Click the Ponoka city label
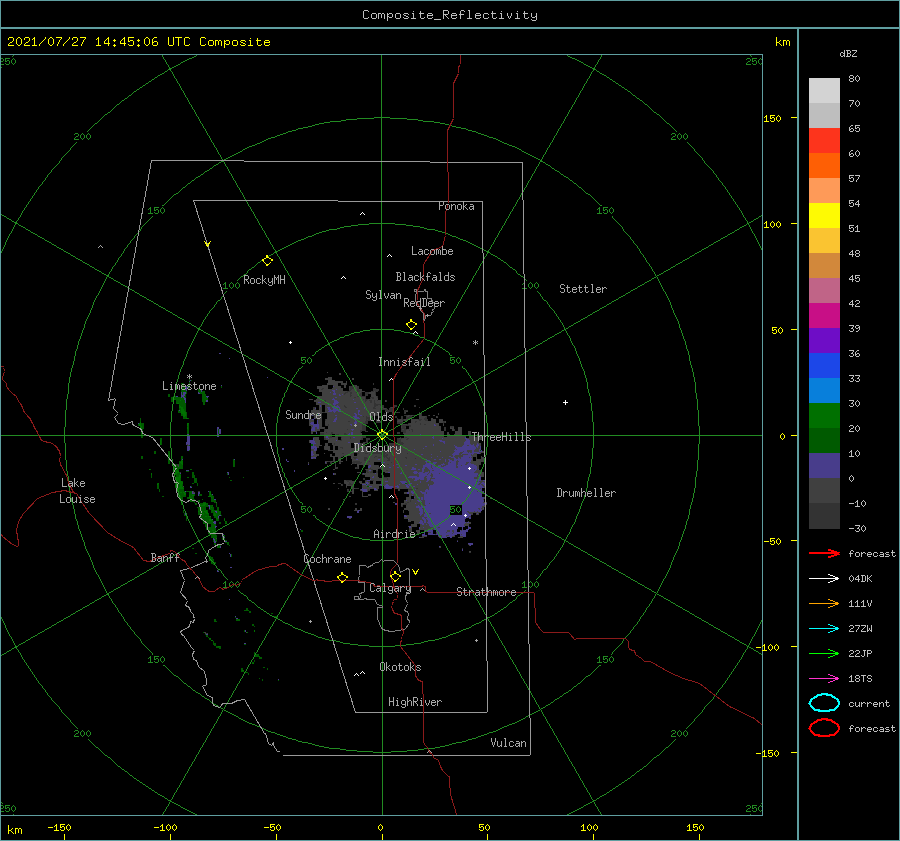The height and width of the screenshot is (841, 900). (x=456, y=207)
